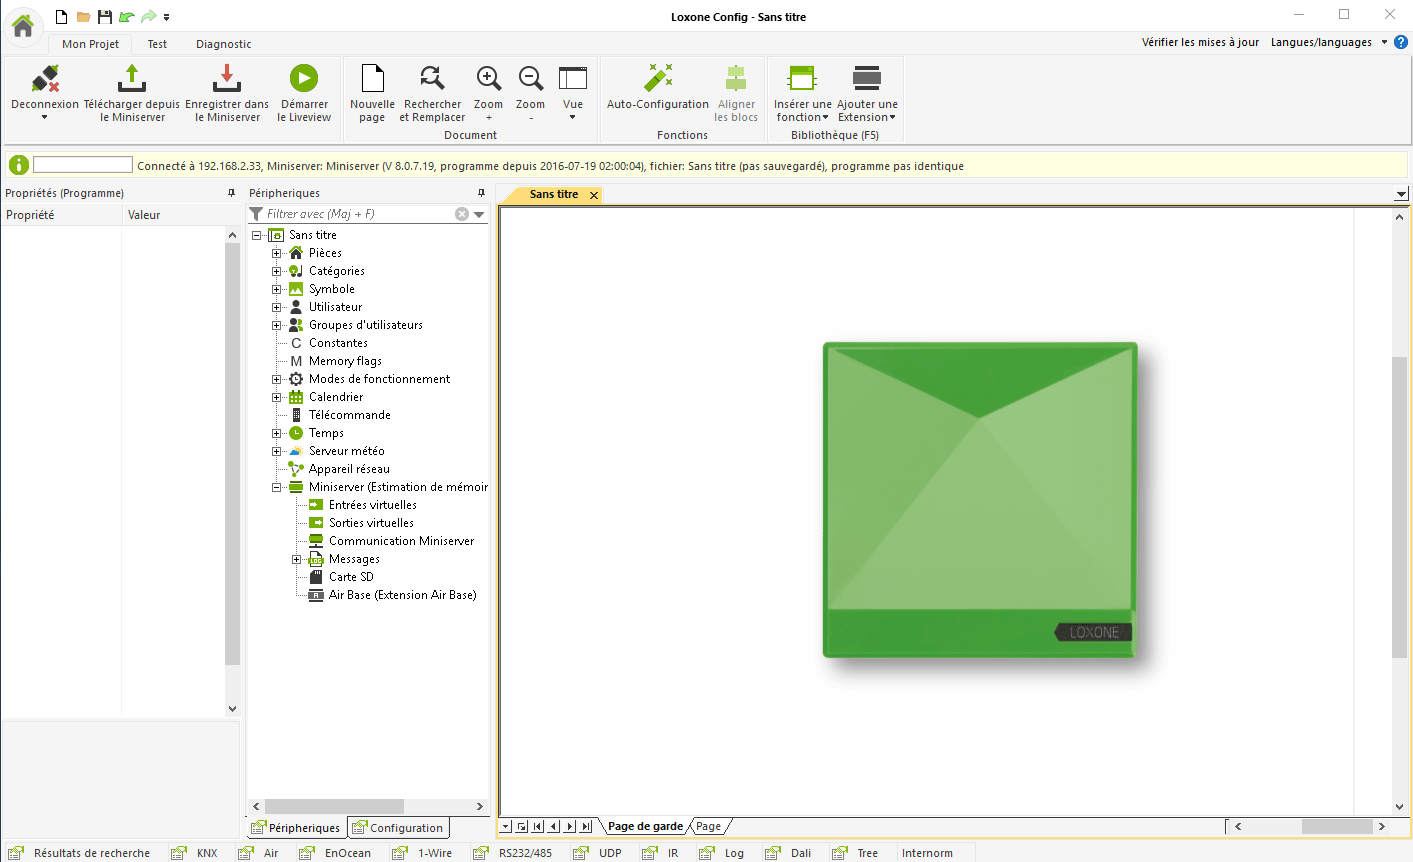Click the peripherals tree horizontal scrollbar
1413x862 pixels.
pos(334,806)
